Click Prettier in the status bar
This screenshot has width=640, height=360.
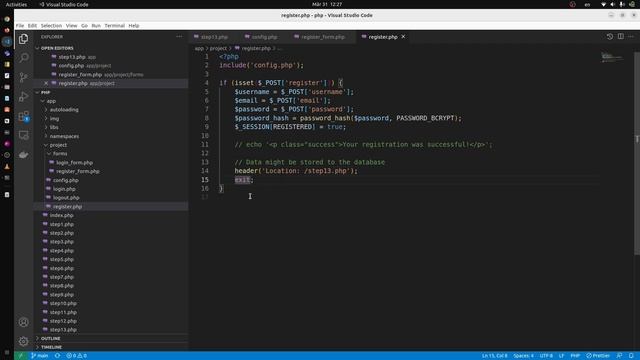[x=598, y=356]
